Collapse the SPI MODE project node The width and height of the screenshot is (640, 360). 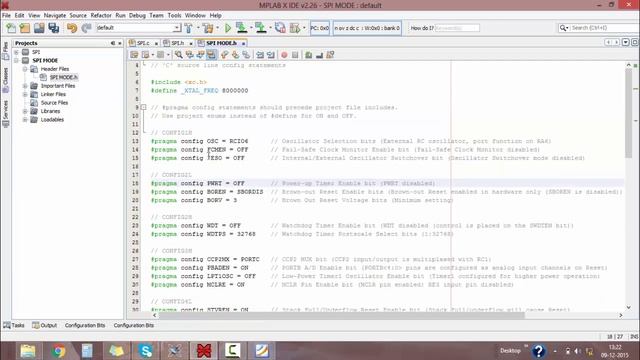click(x=16, y=60)
